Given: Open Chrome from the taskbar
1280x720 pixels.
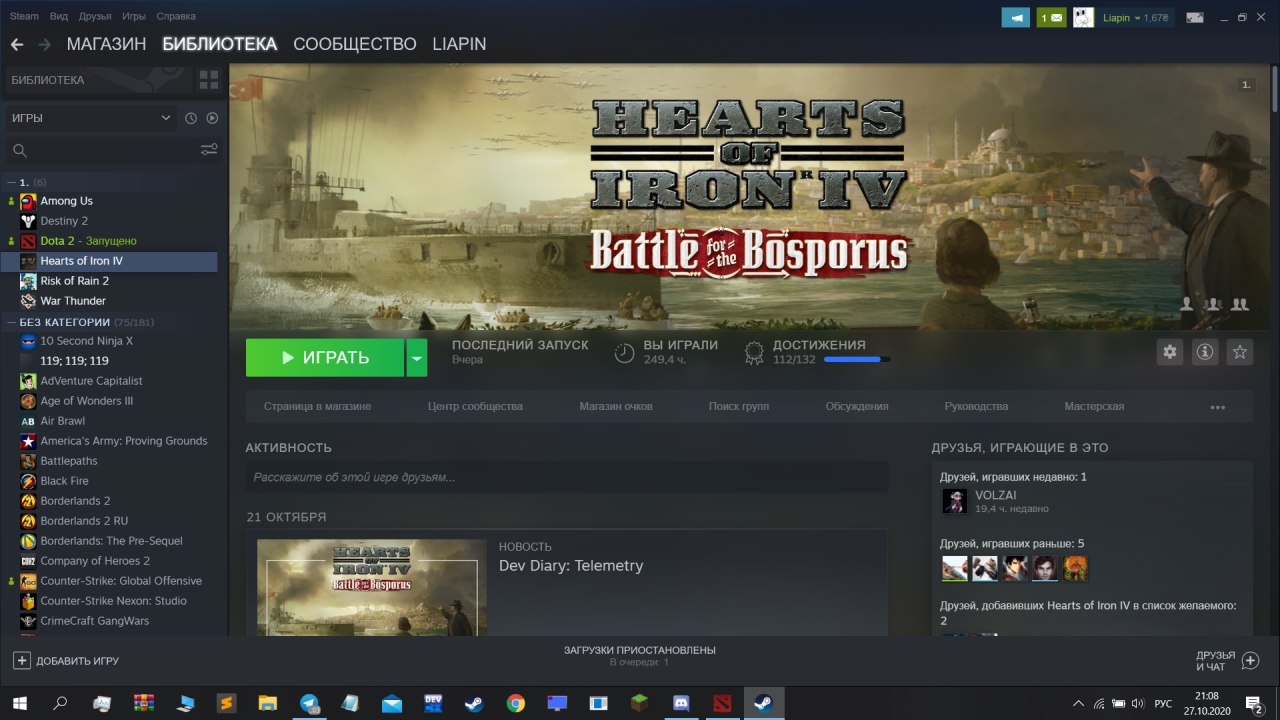Looking at the screenshot, I should point(515,703).
